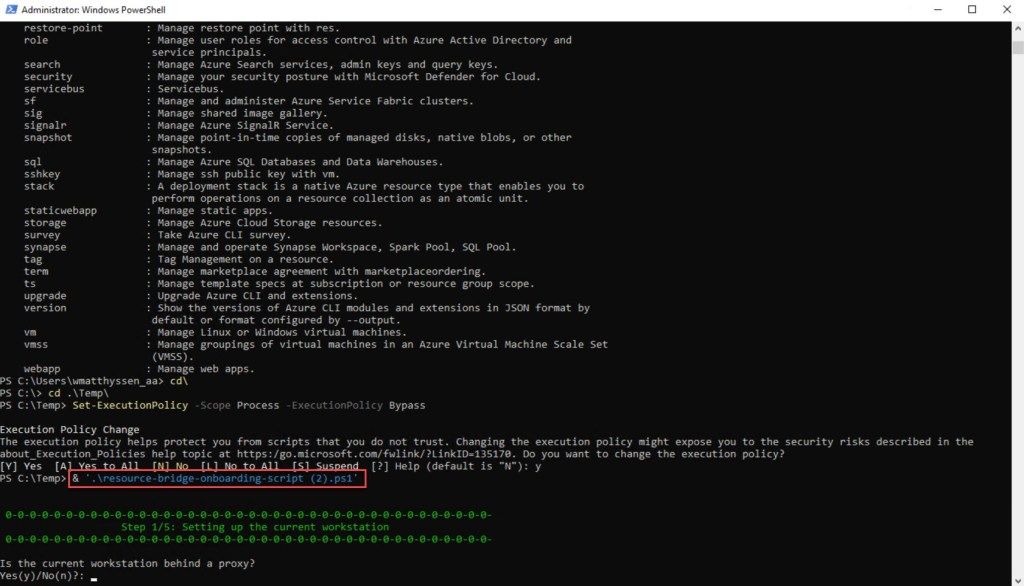The image size is (1024, 586).
Task: Click the scrollbar up arrow
Action: click(x=1015, y=27)
